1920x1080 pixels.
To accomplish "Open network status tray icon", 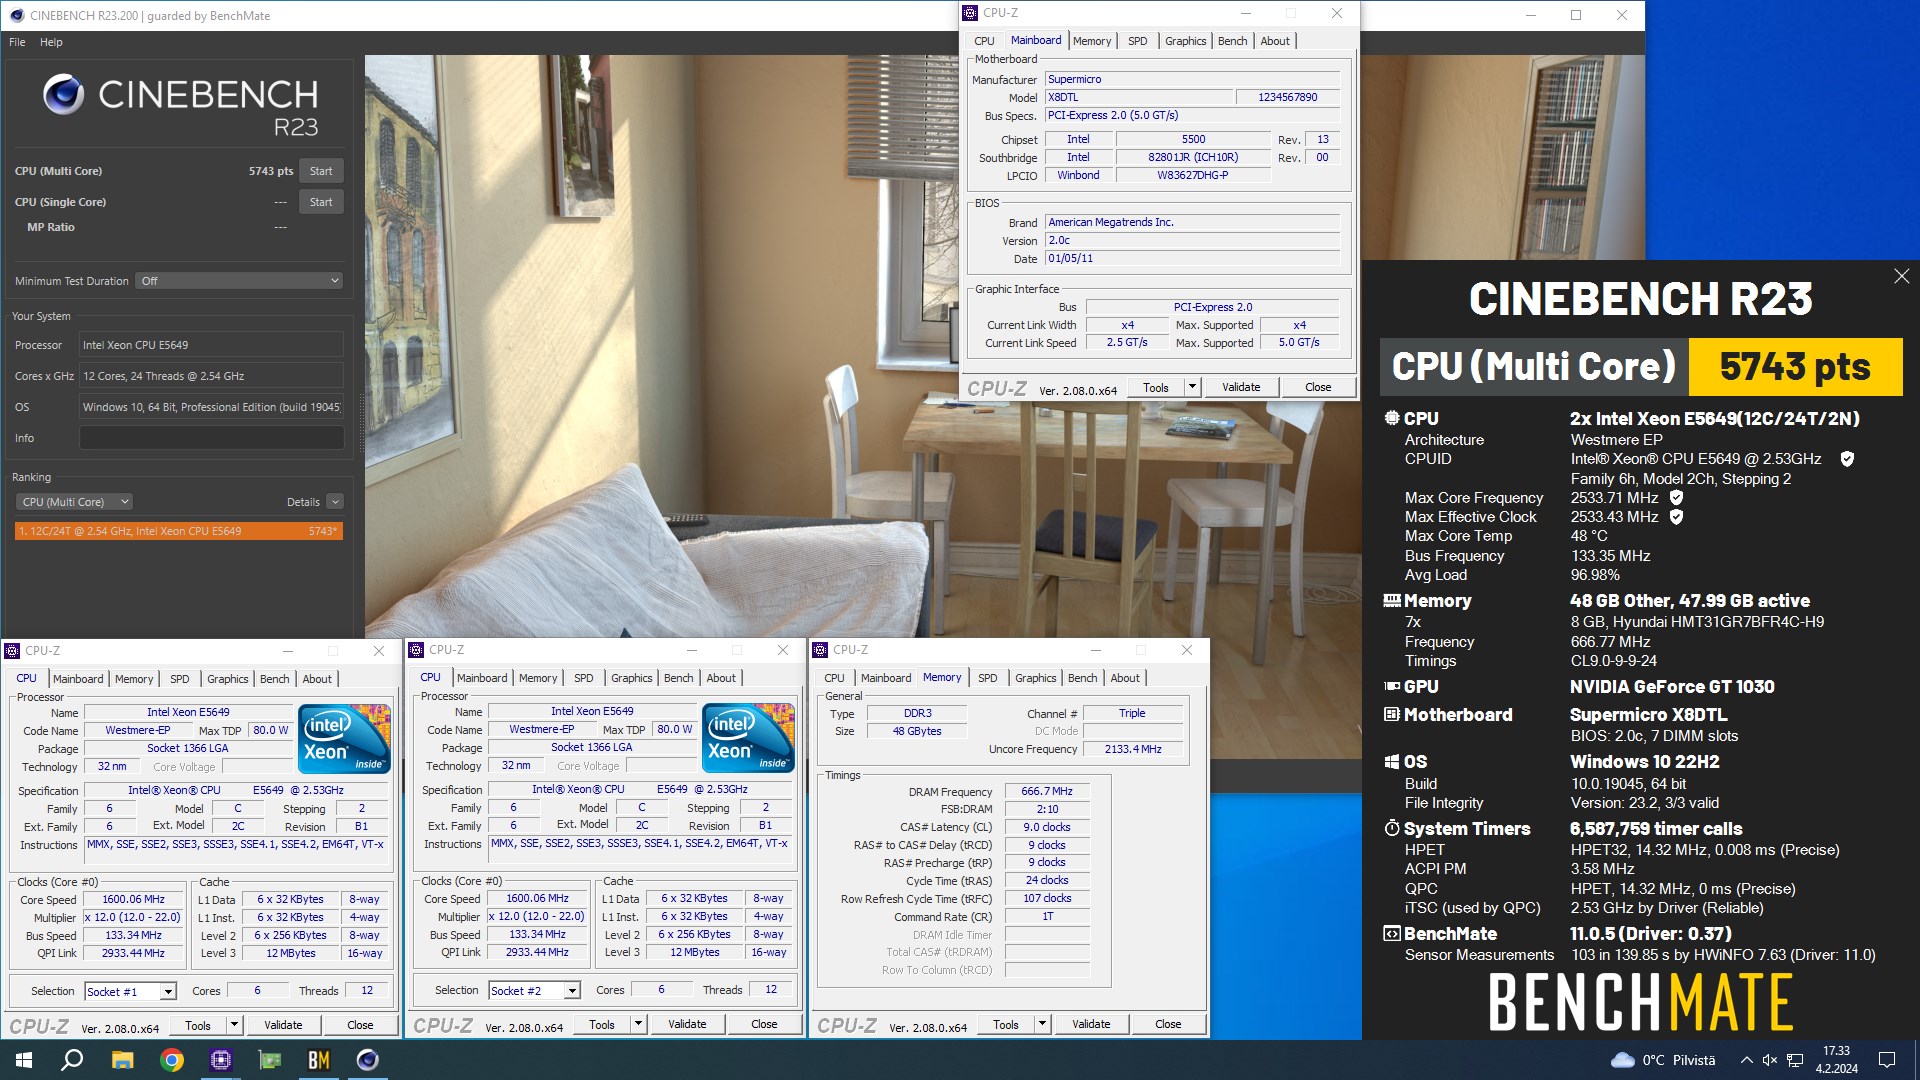I will 1795,1060.
